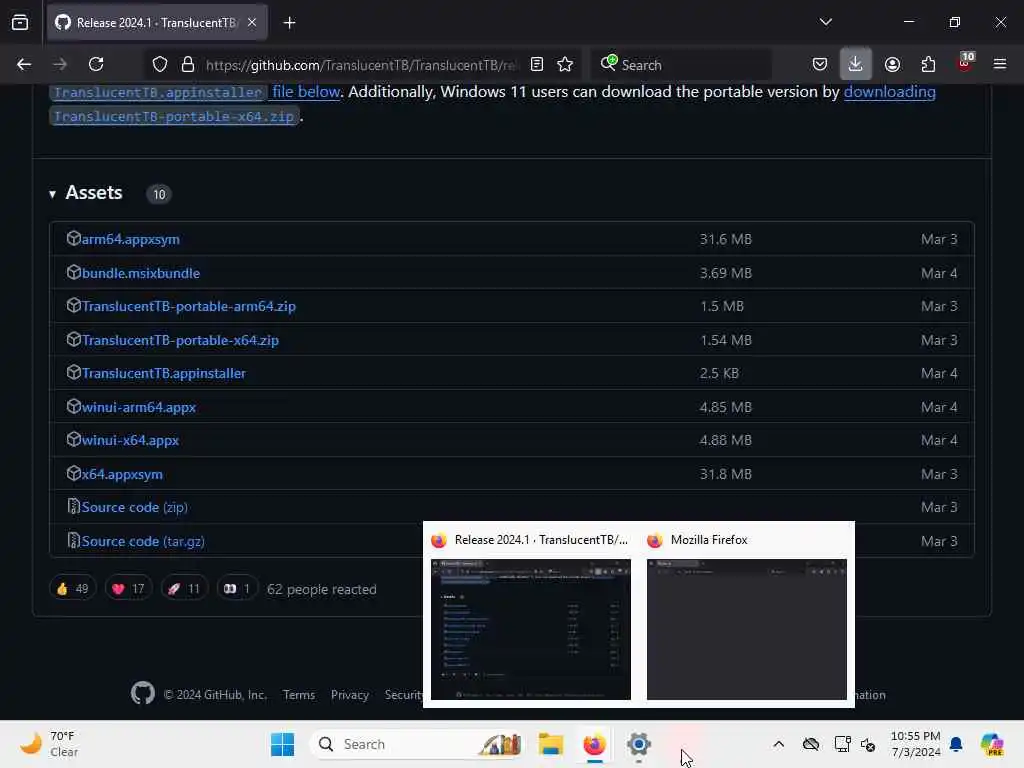Download arm64.appxsym asset
Viewport: 1024px width, 768px height.
pyautogui.click(x=131, y=239)
